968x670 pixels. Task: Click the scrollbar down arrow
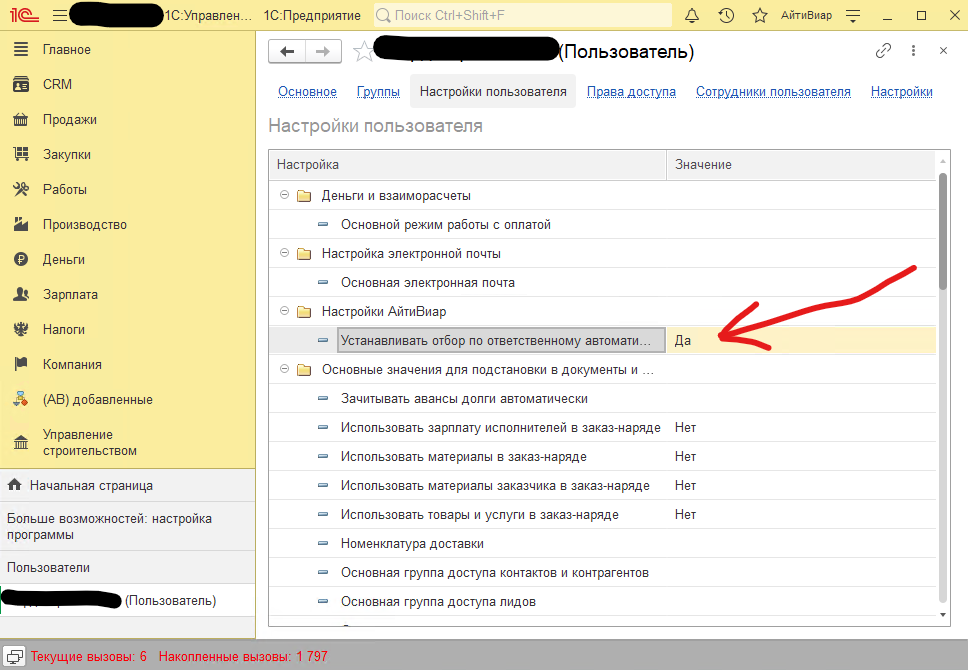pos(943,614)
